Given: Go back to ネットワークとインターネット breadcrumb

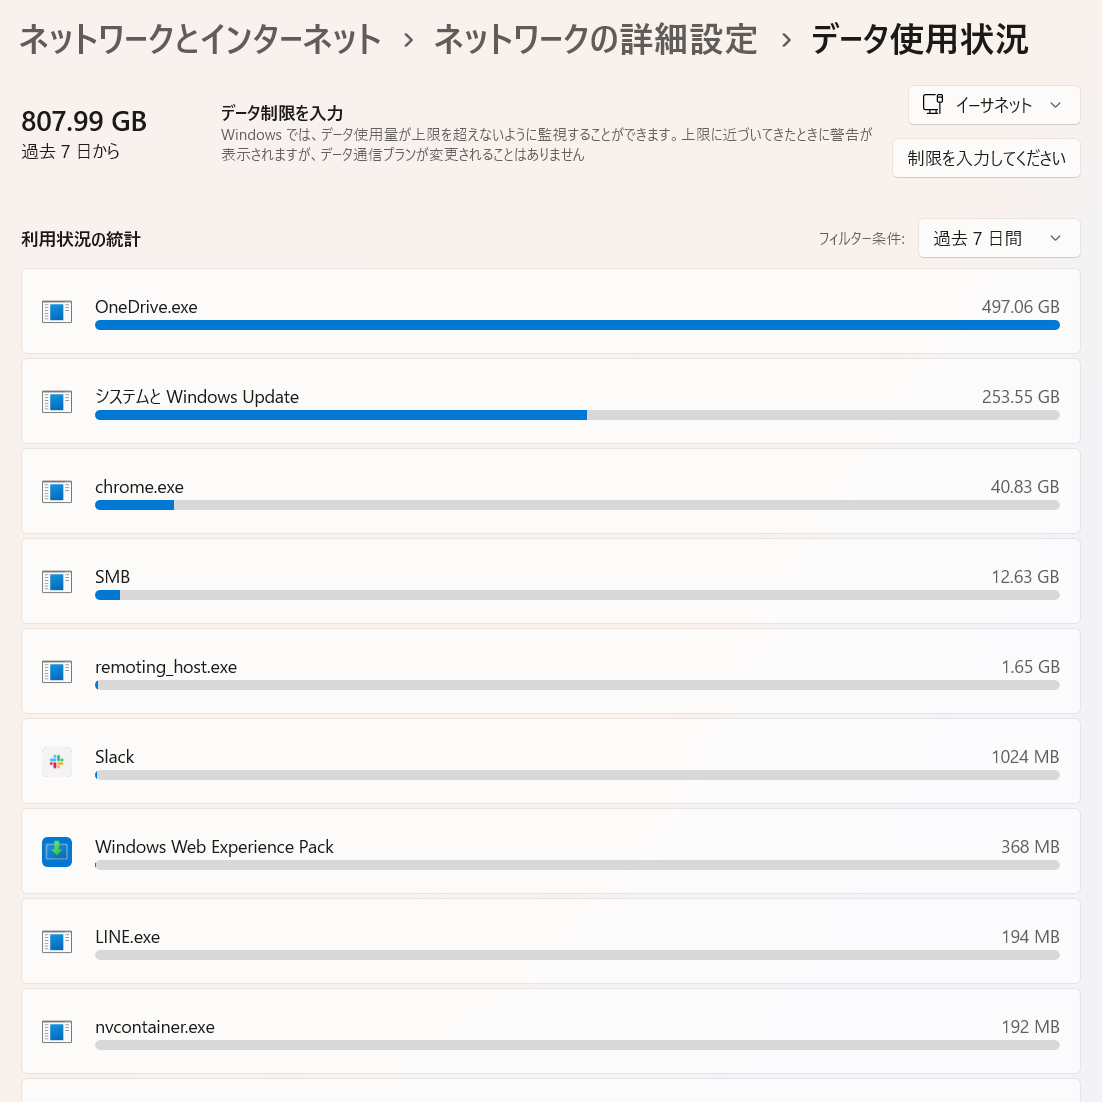Looking at the screenshot, I should coord(199,40).
